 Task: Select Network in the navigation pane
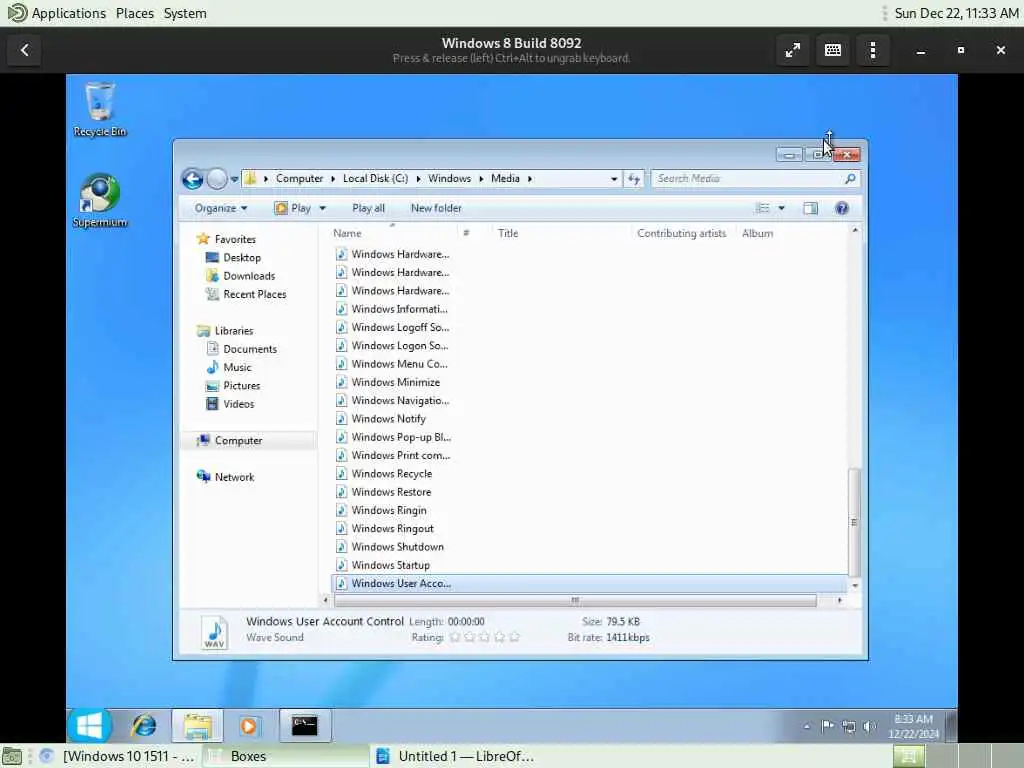[x=234, y=477]
